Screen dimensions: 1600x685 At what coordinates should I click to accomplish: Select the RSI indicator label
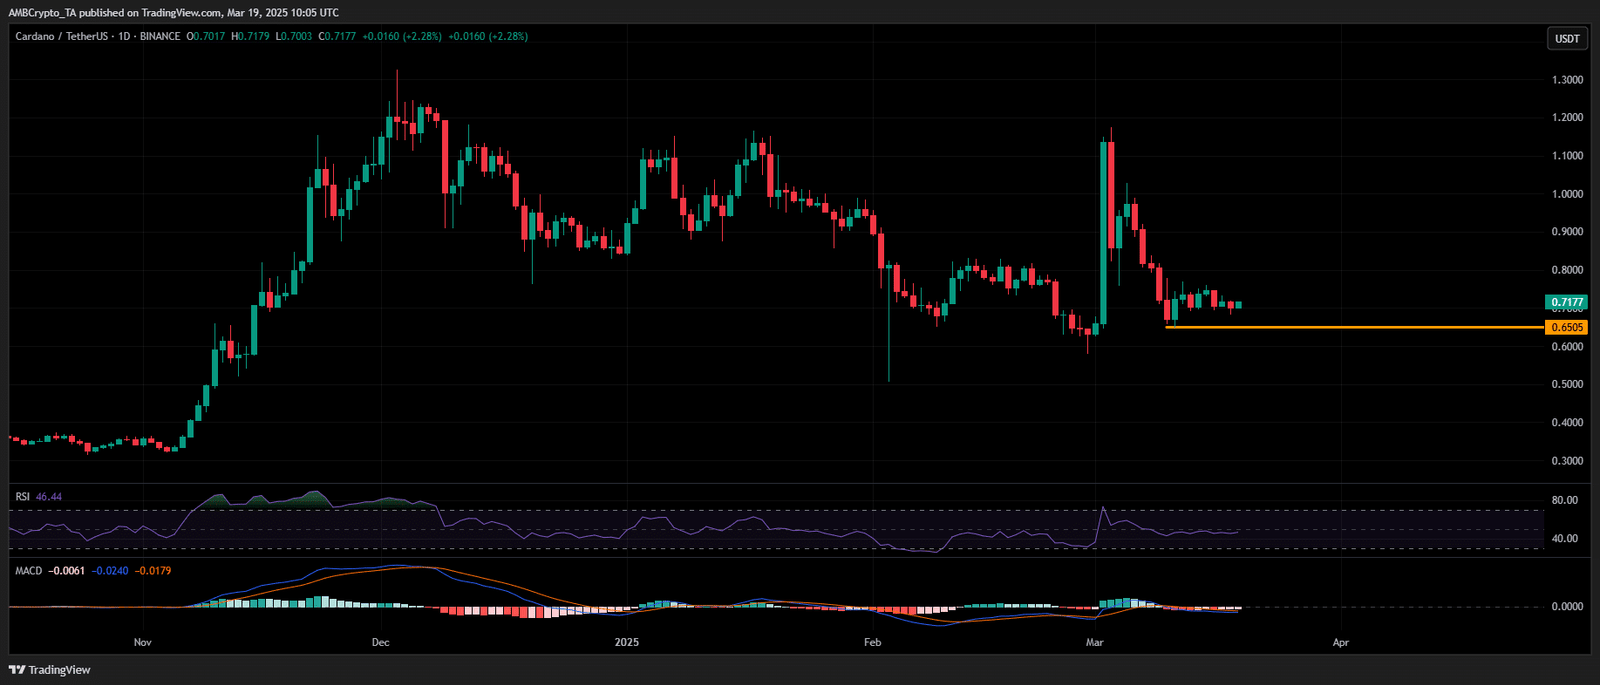click(22, 497)
